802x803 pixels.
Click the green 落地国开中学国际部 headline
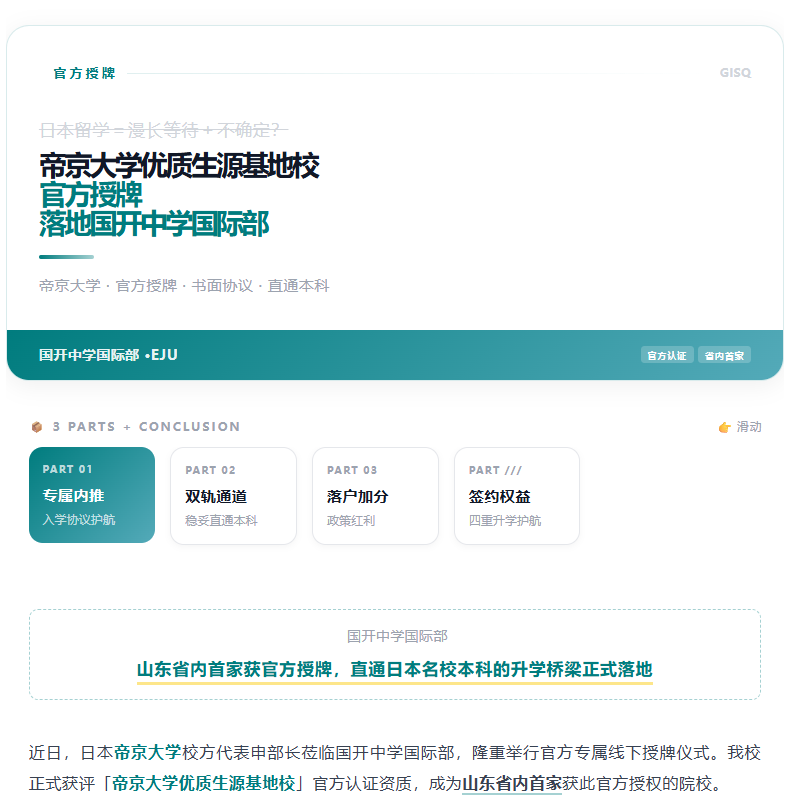(154, 224)
